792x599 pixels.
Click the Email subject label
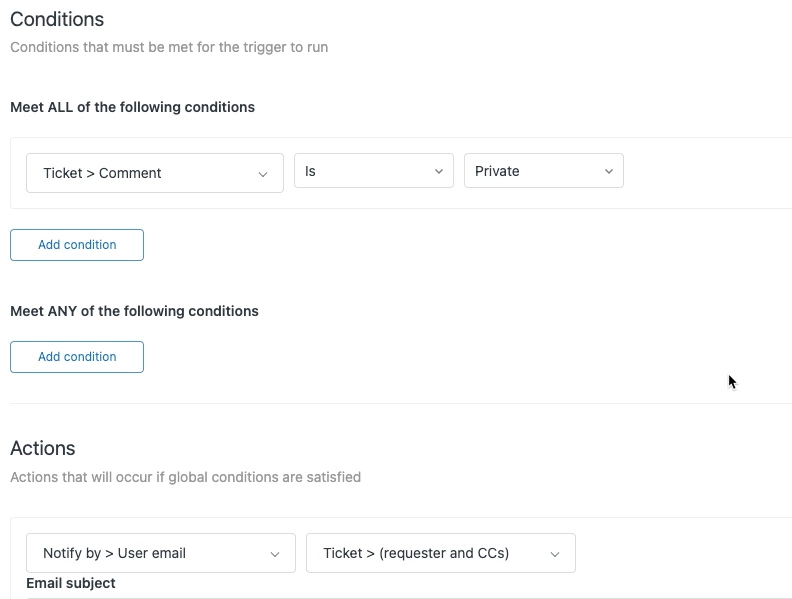pyautogui.click(x=71, y=583)
